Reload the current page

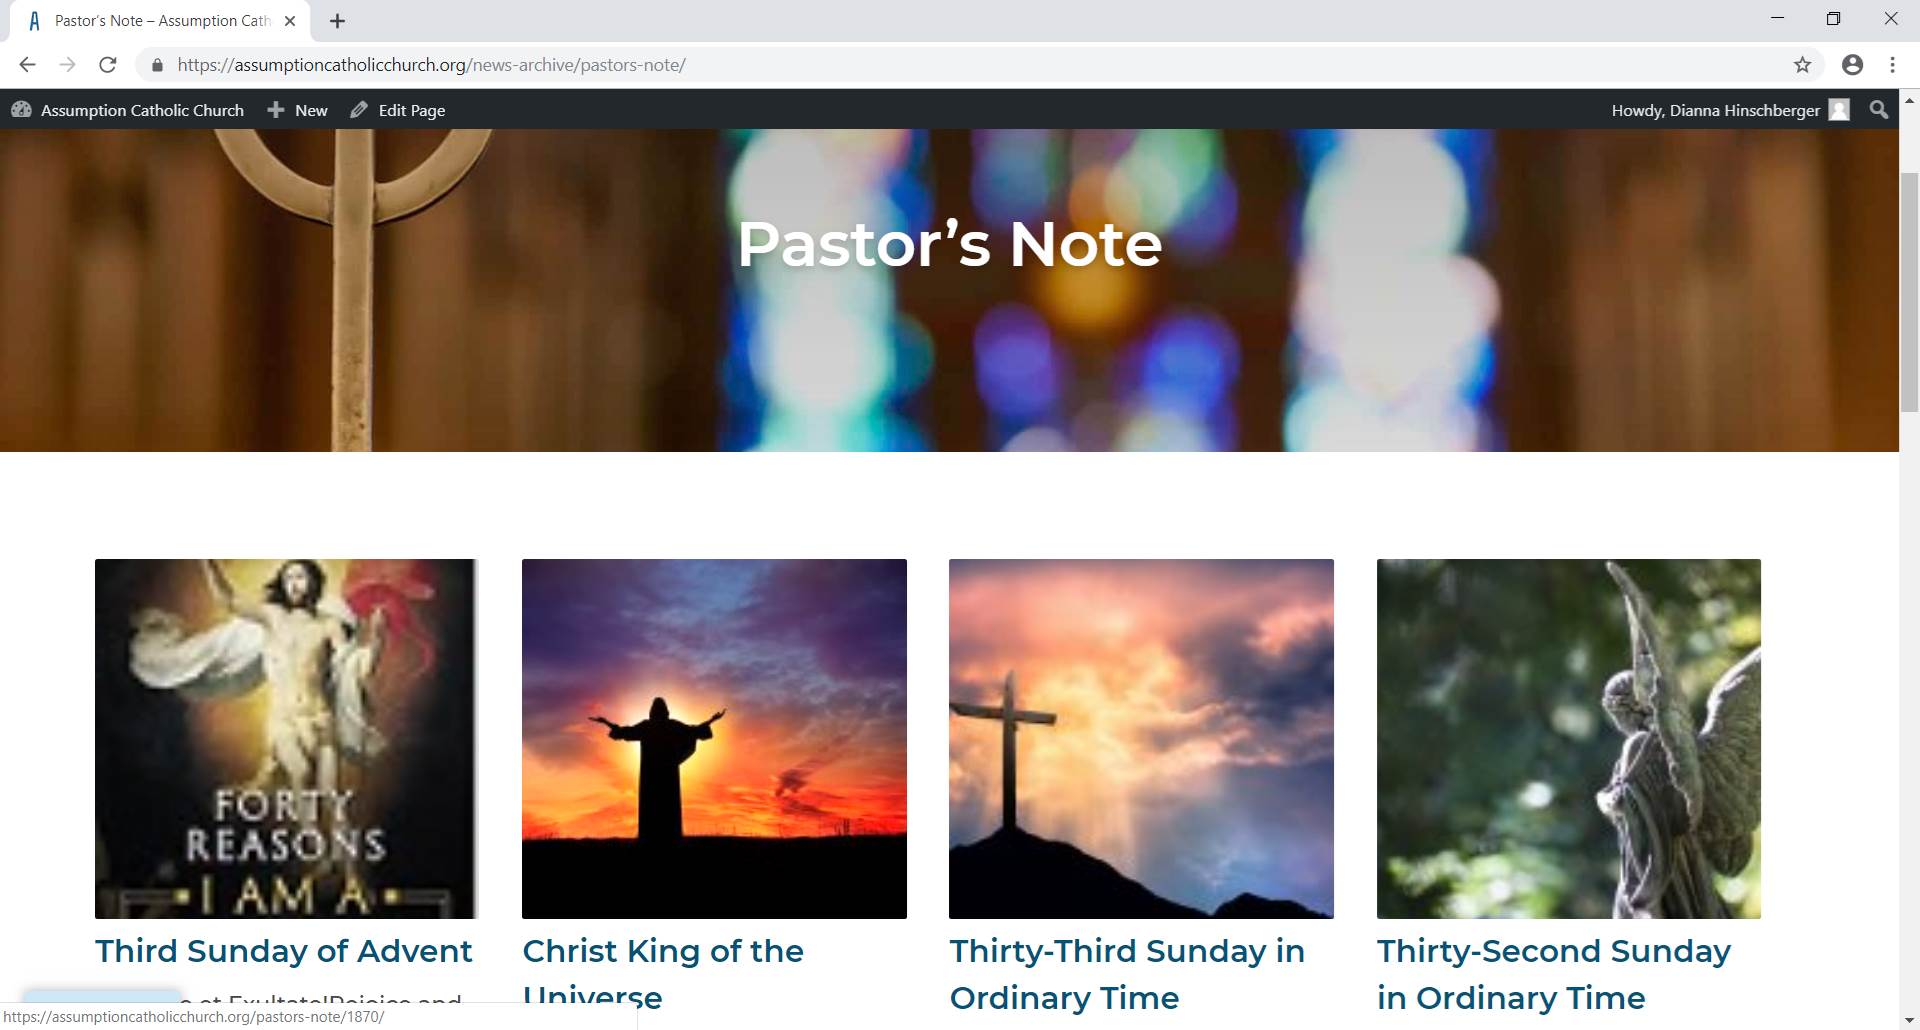point(108,65)
